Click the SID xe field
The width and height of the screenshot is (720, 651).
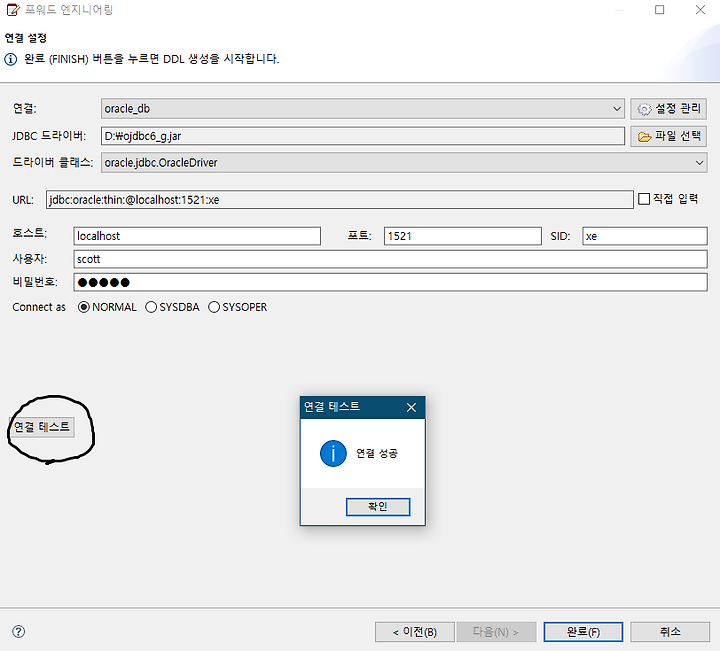pos(645,236)
